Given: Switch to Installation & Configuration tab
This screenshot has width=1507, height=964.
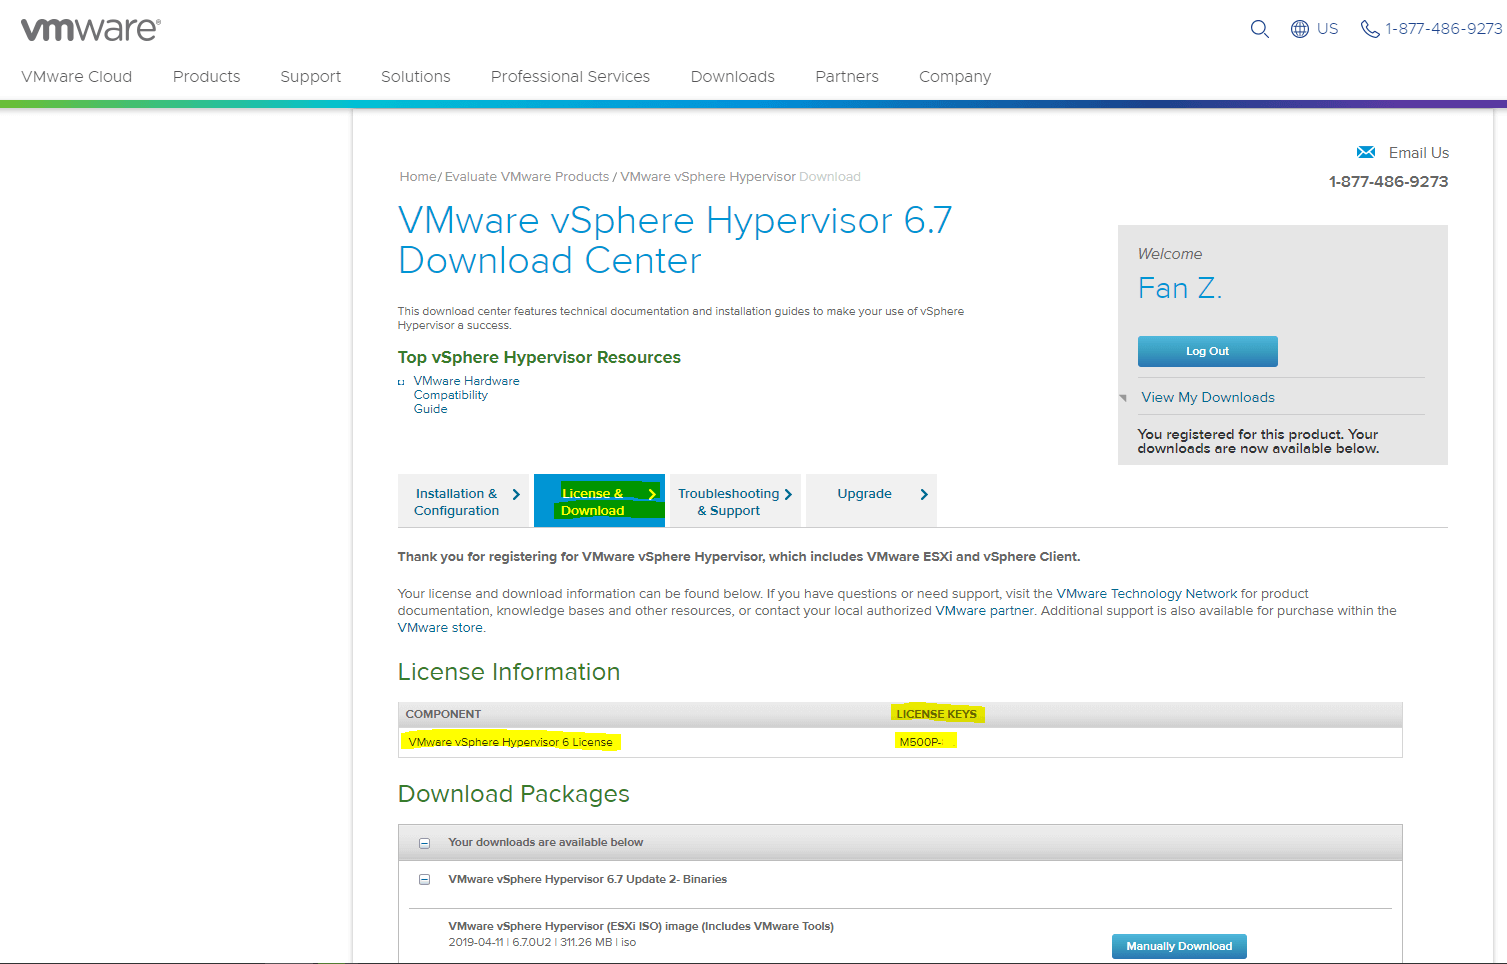Looking at the screenshot, I should [x=463, y=501].
